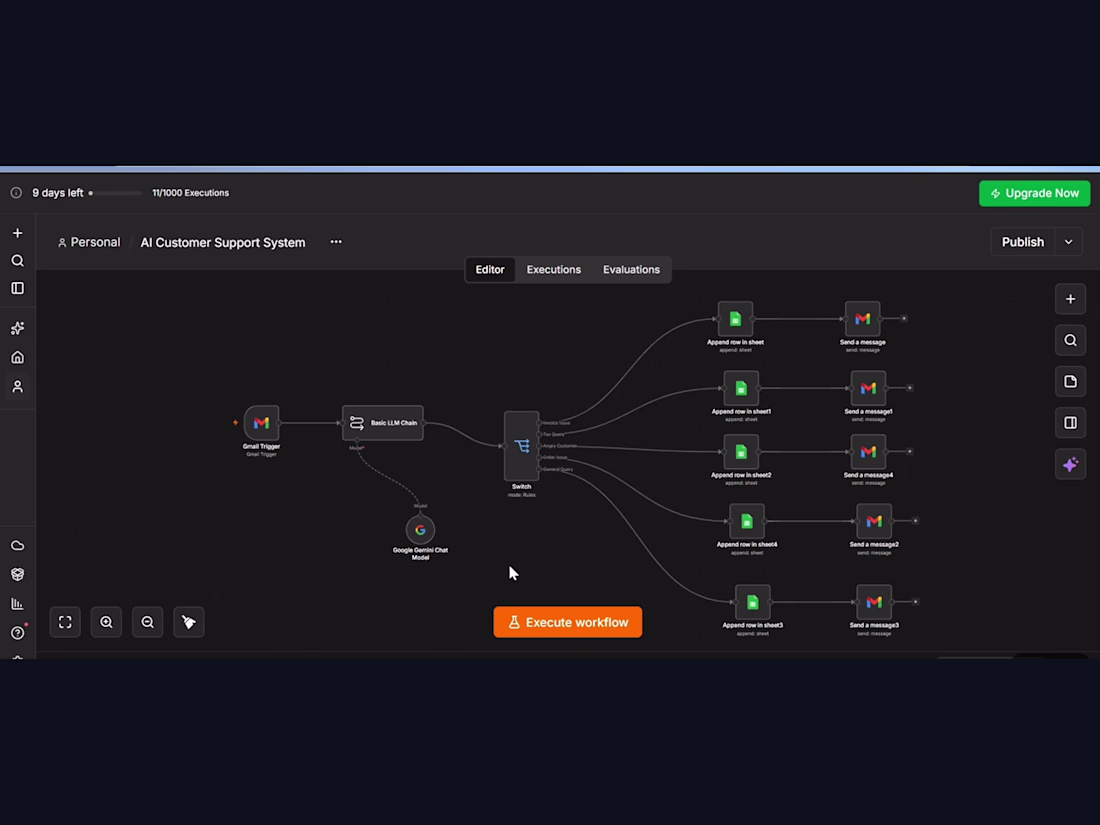Switch to the Evaluations tab

631,269
